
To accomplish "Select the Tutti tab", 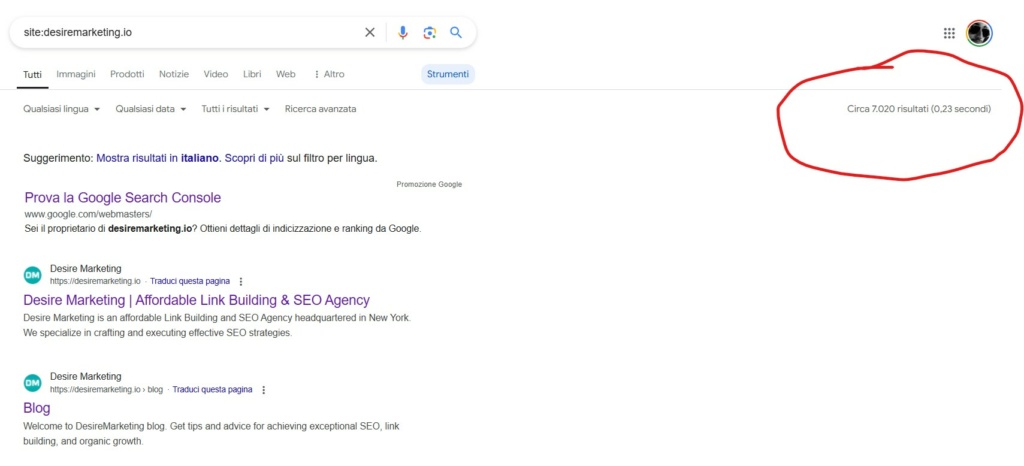I will tap(33, 74).
